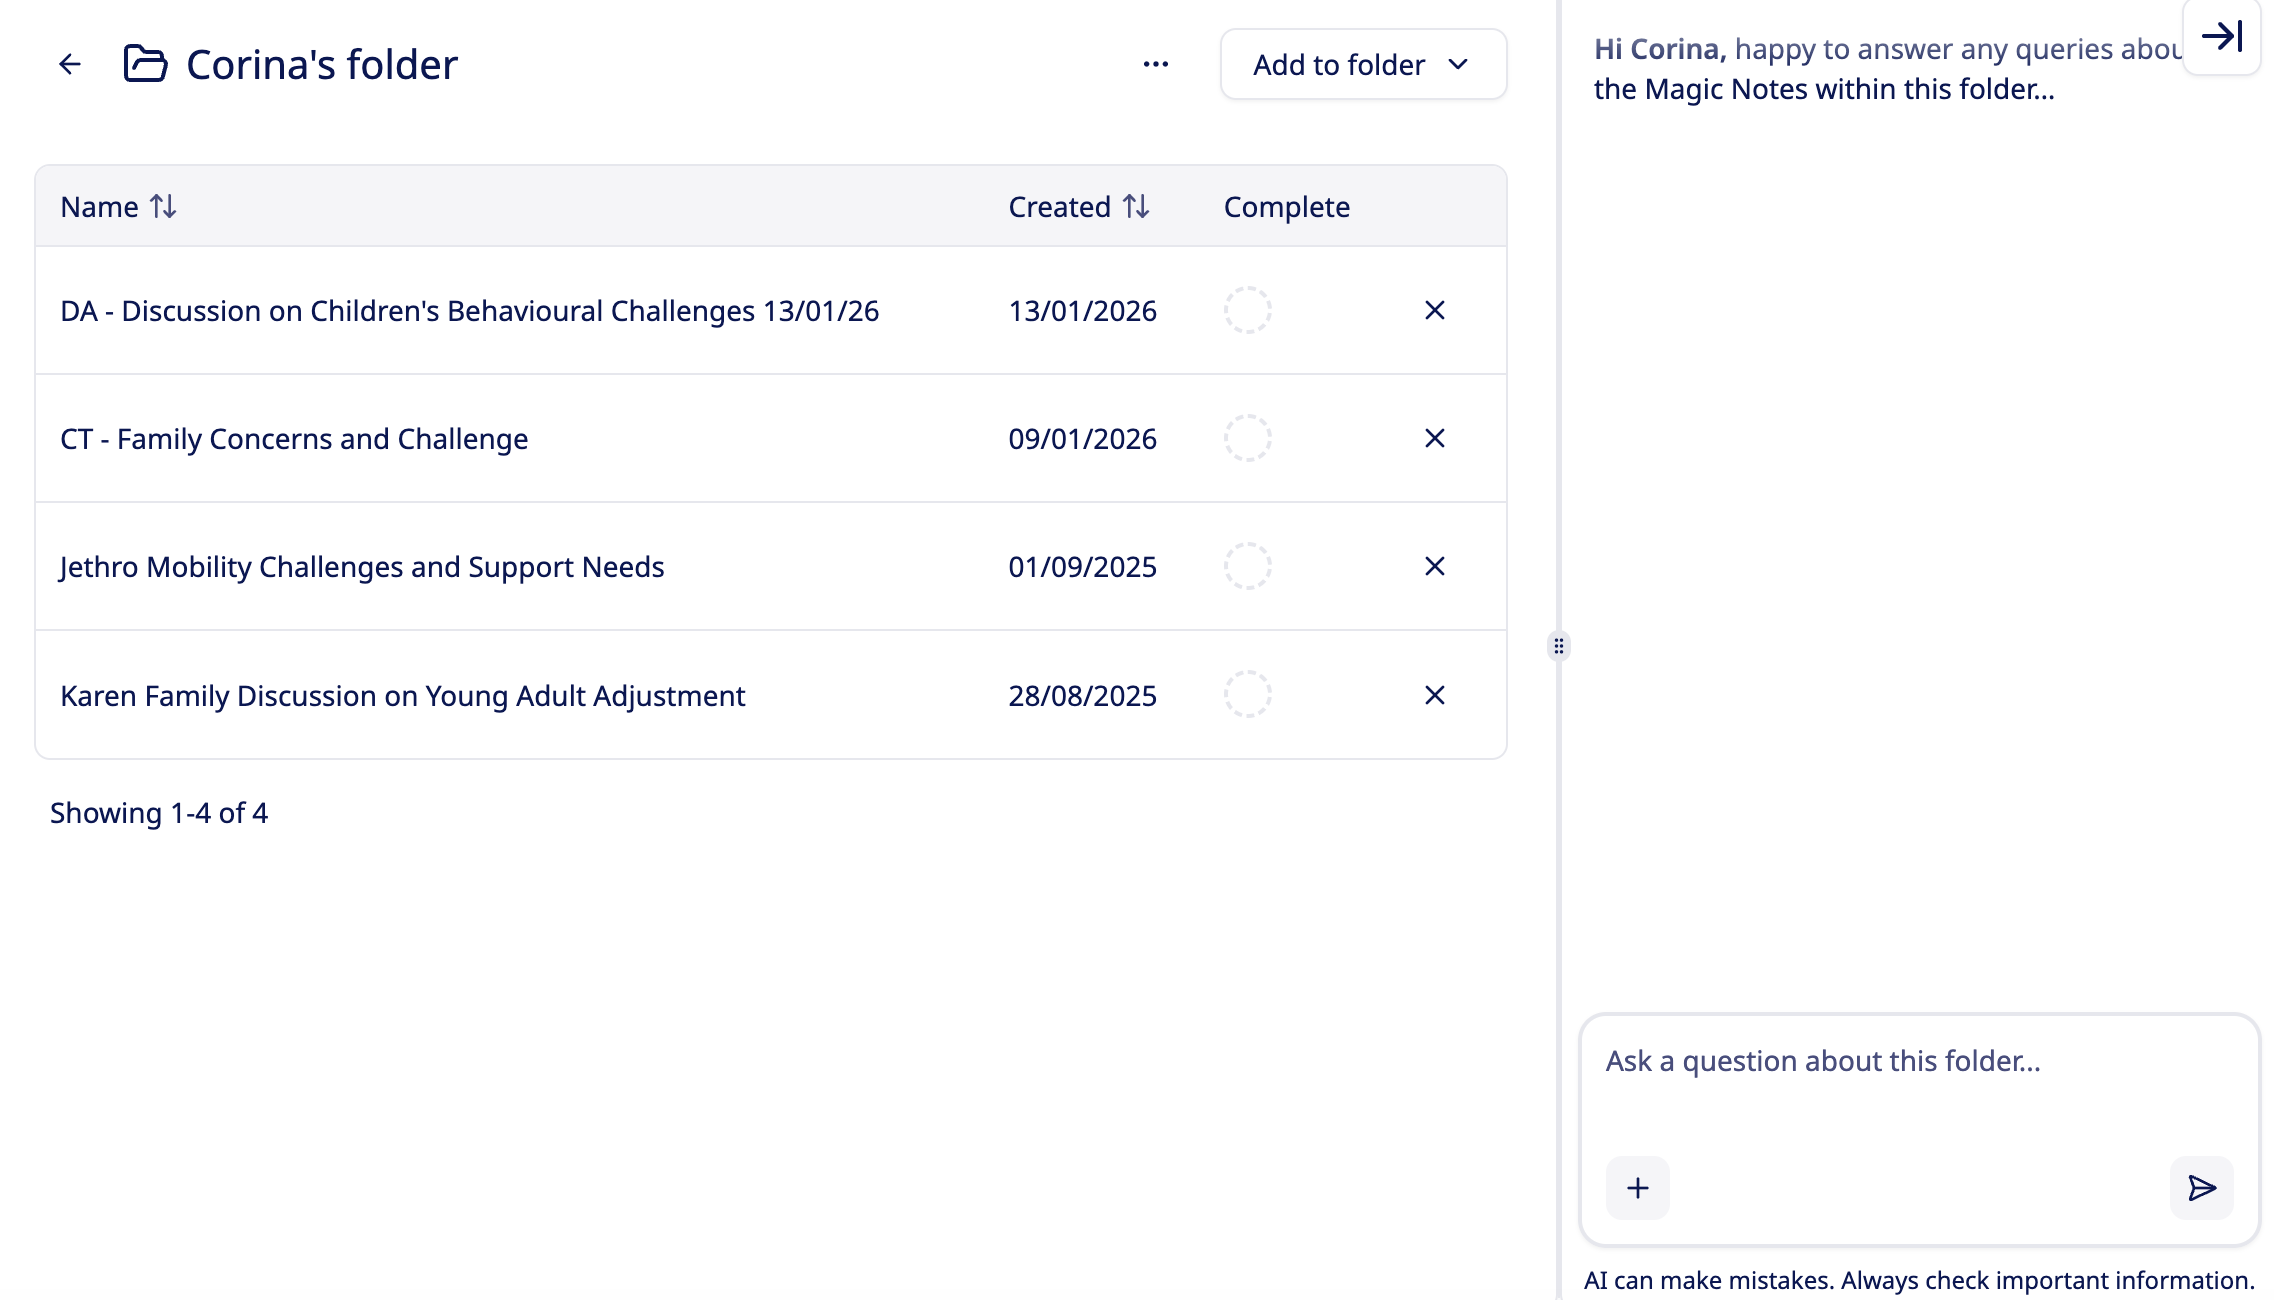Remove Karen Family Discussion note
2274x1300 pixels.
click(1434, 695)
